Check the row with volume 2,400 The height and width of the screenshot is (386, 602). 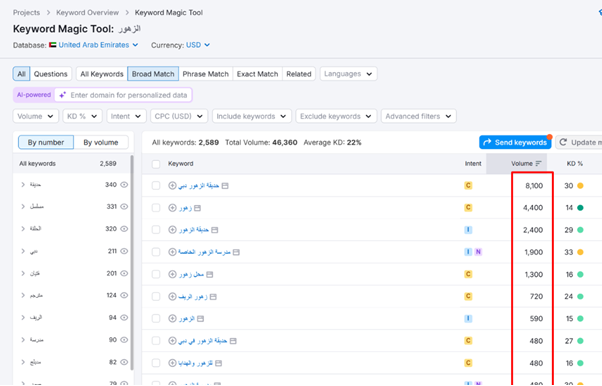pyautogui.click(x=156, y=230)
